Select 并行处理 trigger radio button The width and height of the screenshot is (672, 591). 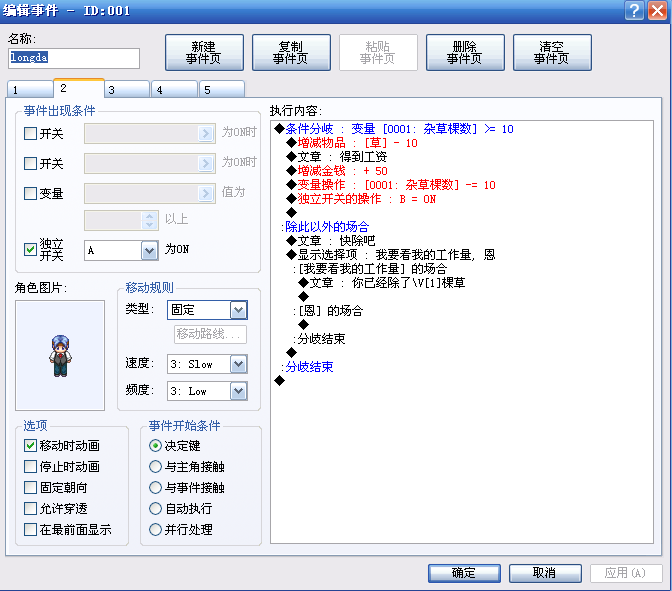[x=155, y=529]
